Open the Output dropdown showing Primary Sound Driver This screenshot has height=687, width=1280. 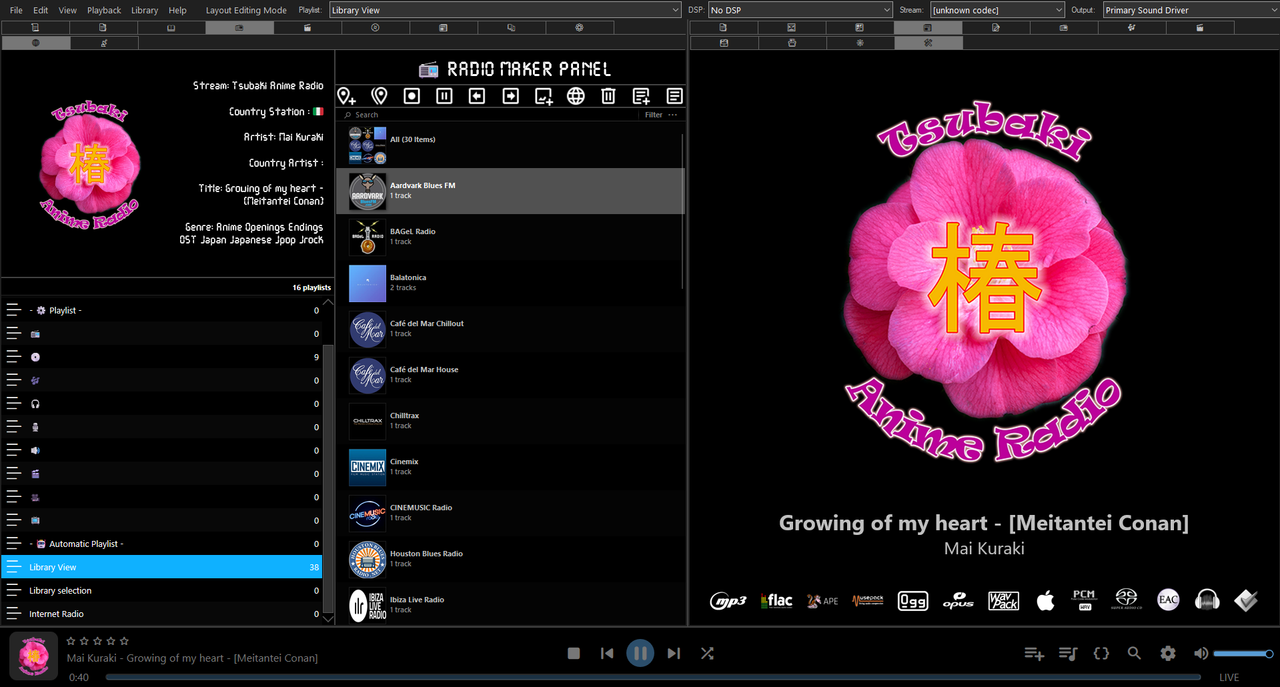[1190, 10]
